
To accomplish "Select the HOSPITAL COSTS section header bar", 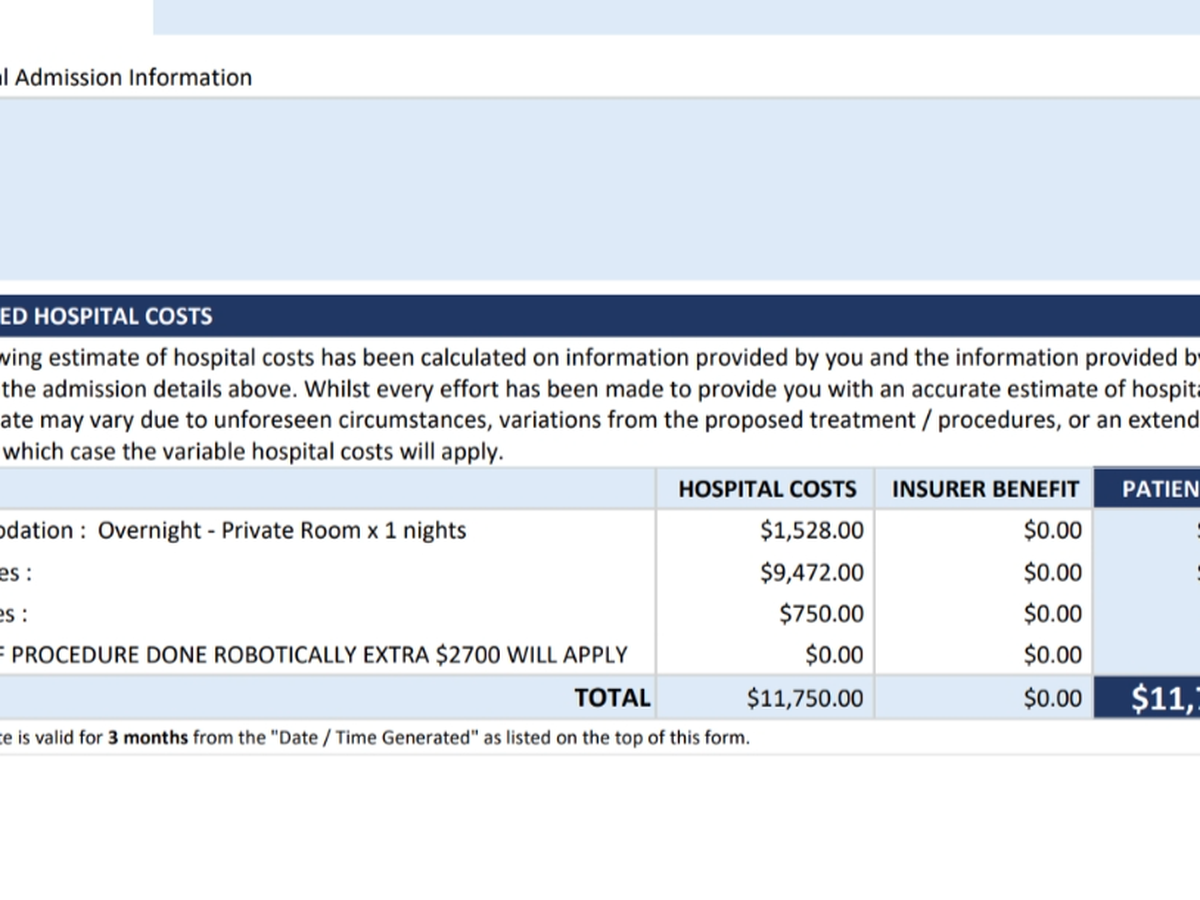I will 600,316.
